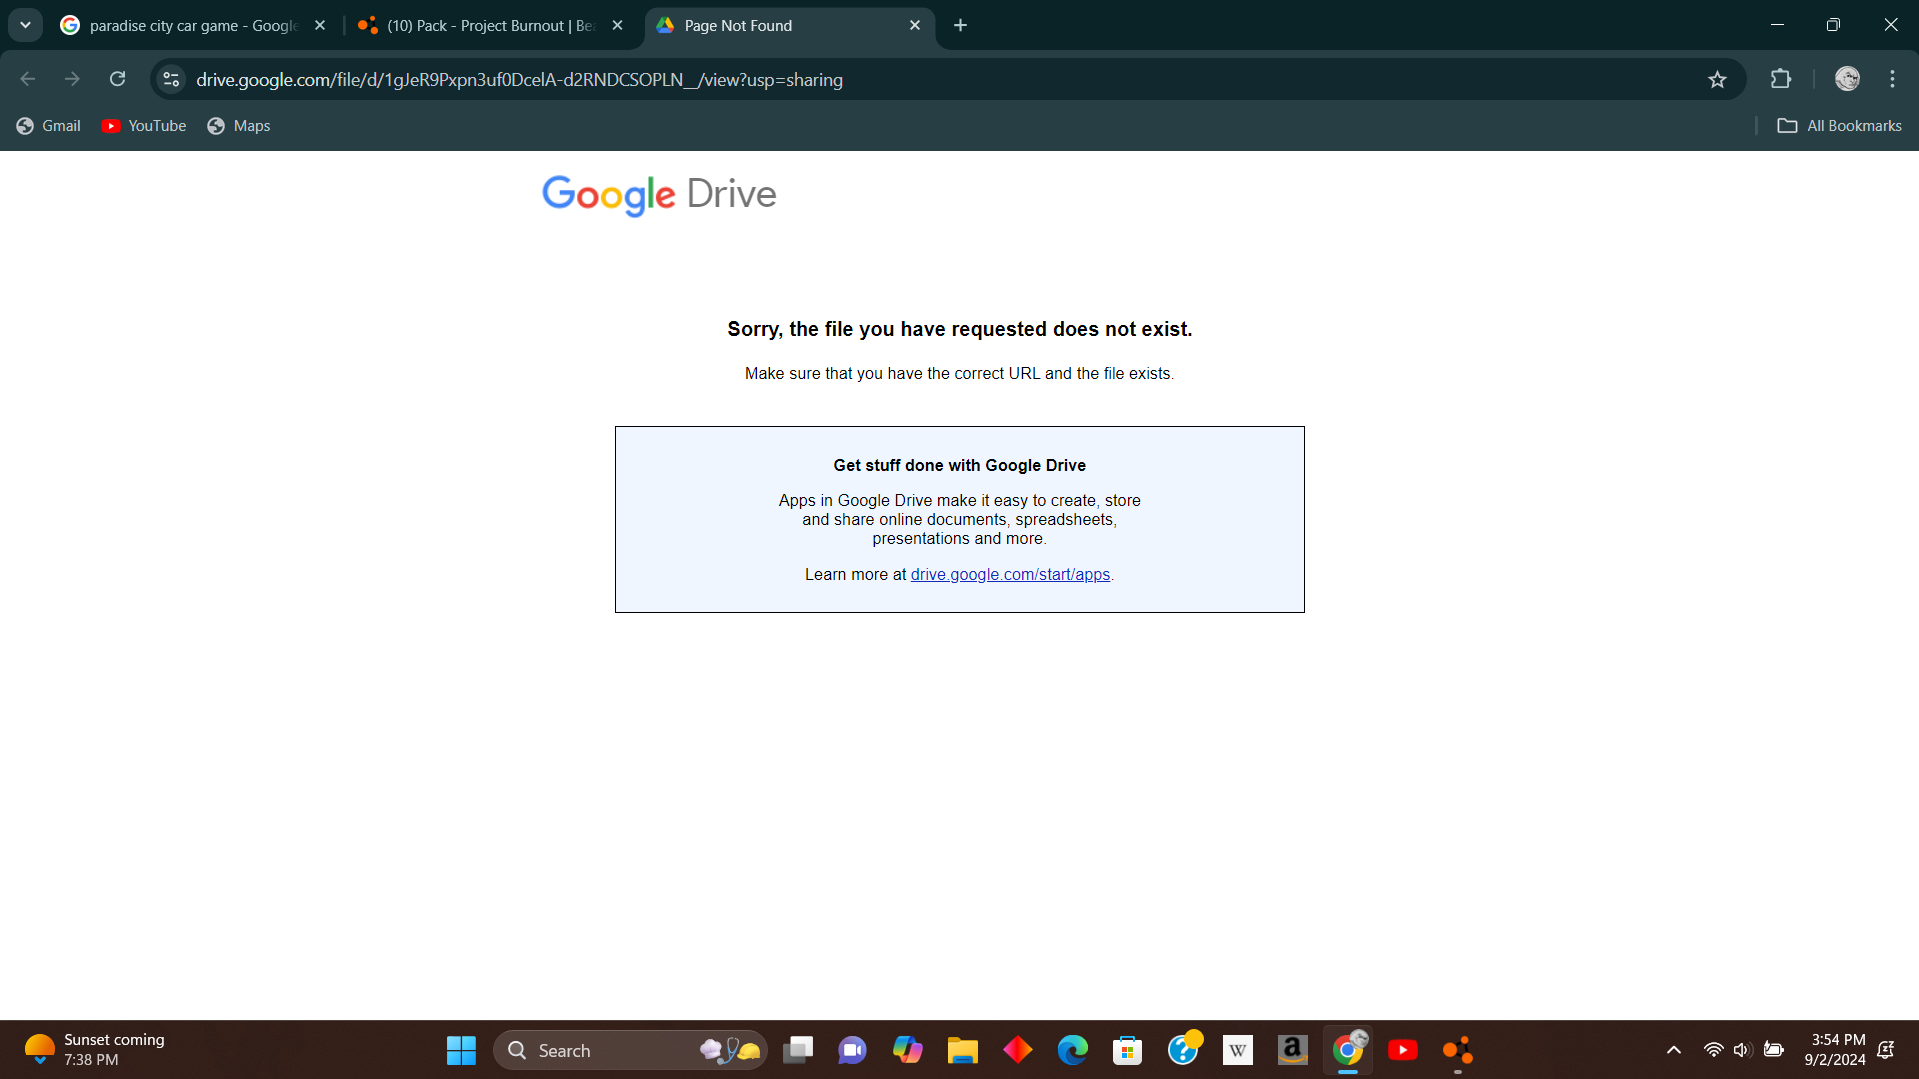Switch to the paradise city car game tab
The image size is (1919, 1079).
(193, 25)
